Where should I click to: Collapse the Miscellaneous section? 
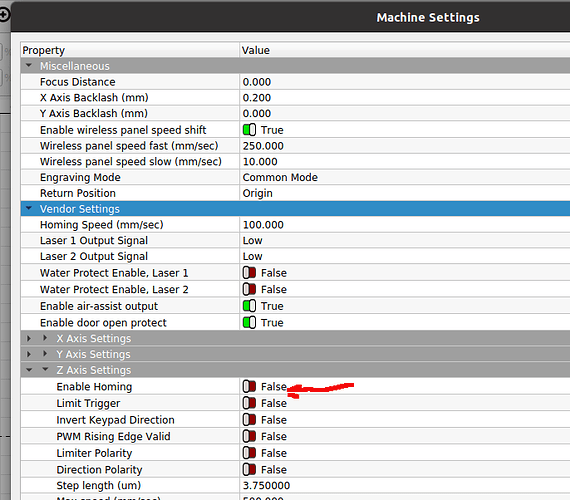click(29, 66)
